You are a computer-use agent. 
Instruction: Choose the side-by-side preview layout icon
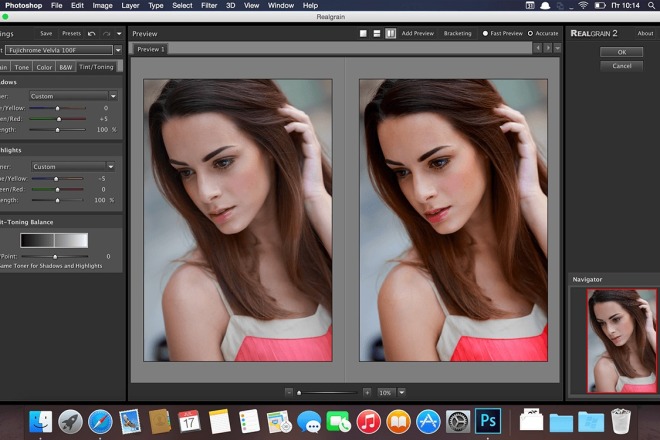390,33
